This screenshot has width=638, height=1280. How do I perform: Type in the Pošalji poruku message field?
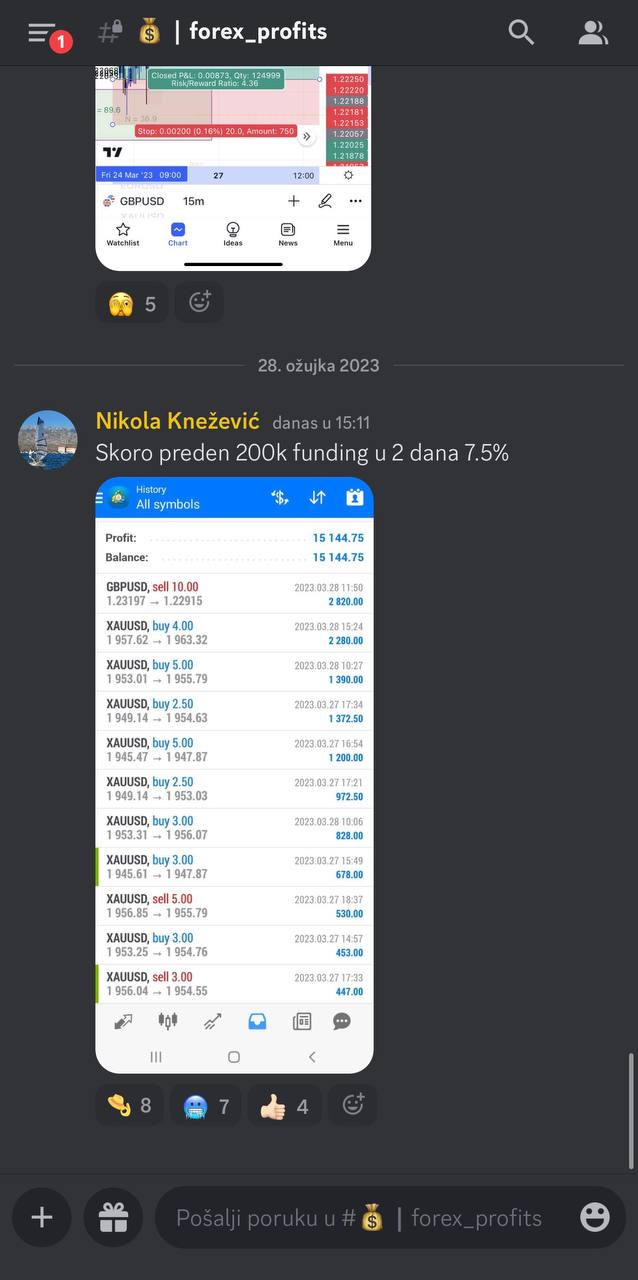[360, 1218]
